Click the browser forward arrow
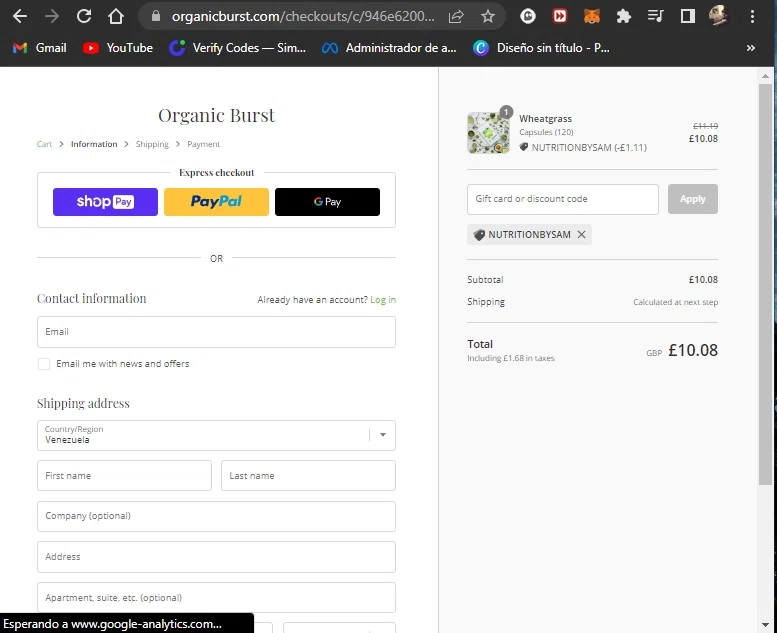Image resolution: width=777 pixels, height=633 pixels. tap(52, 16)
